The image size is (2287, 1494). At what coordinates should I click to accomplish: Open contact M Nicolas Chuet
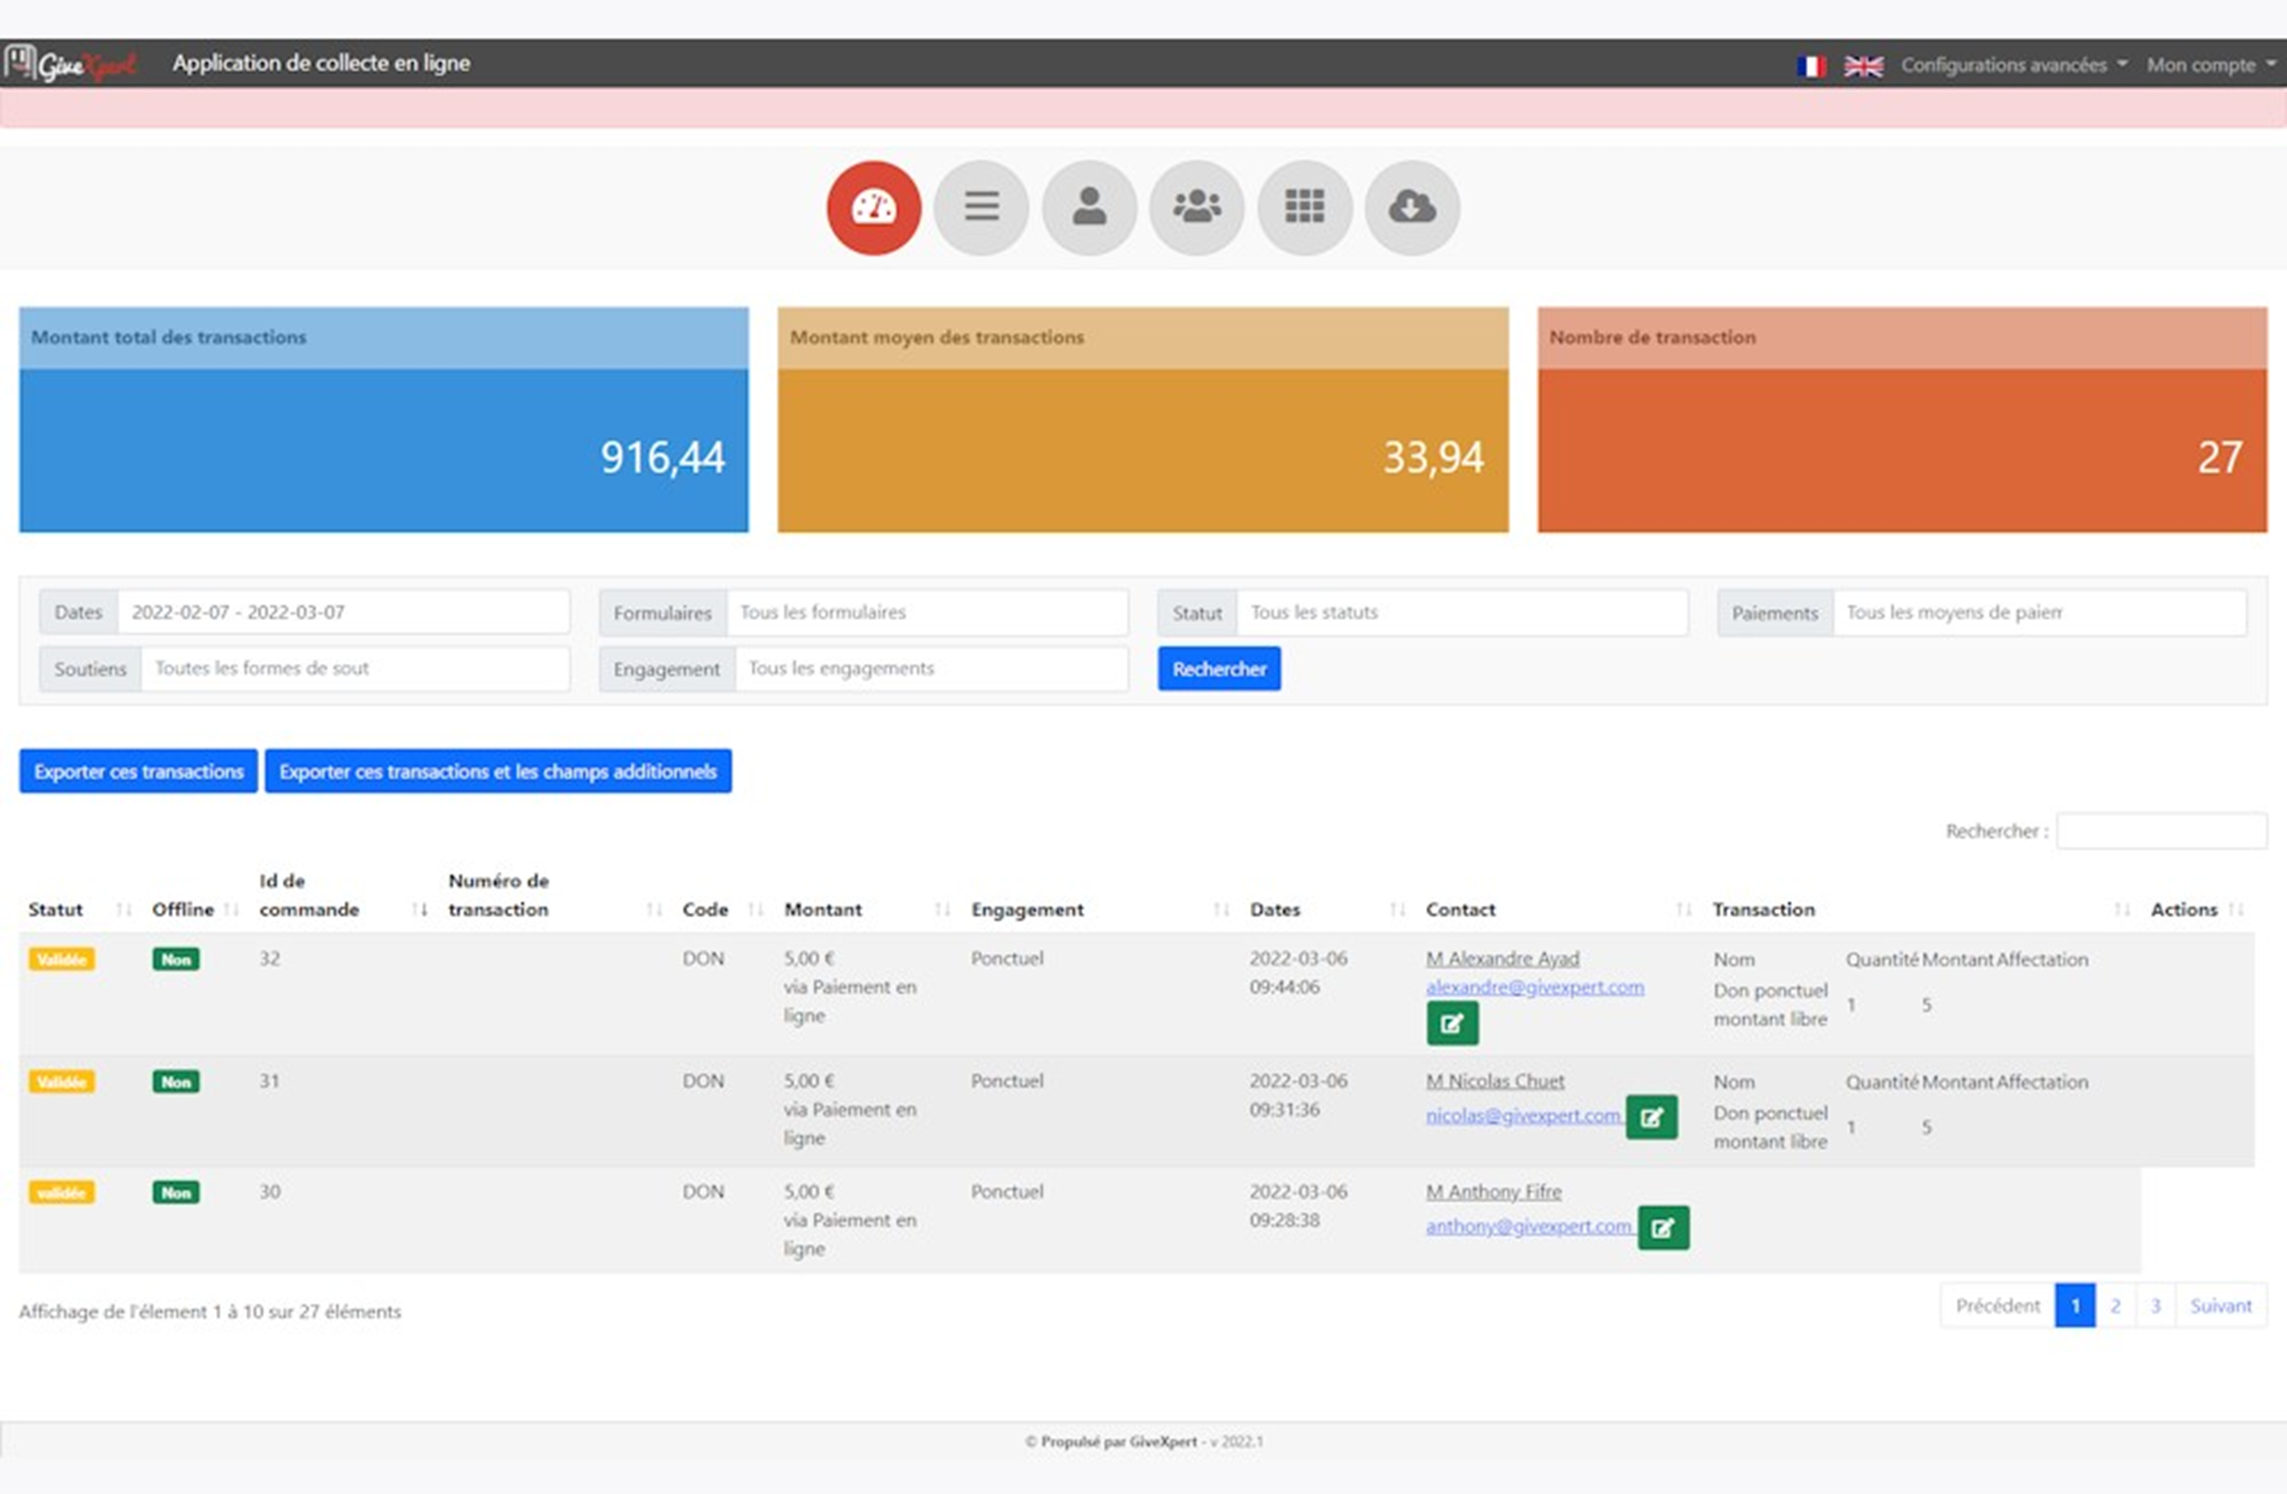[x=1495, y=1081]
